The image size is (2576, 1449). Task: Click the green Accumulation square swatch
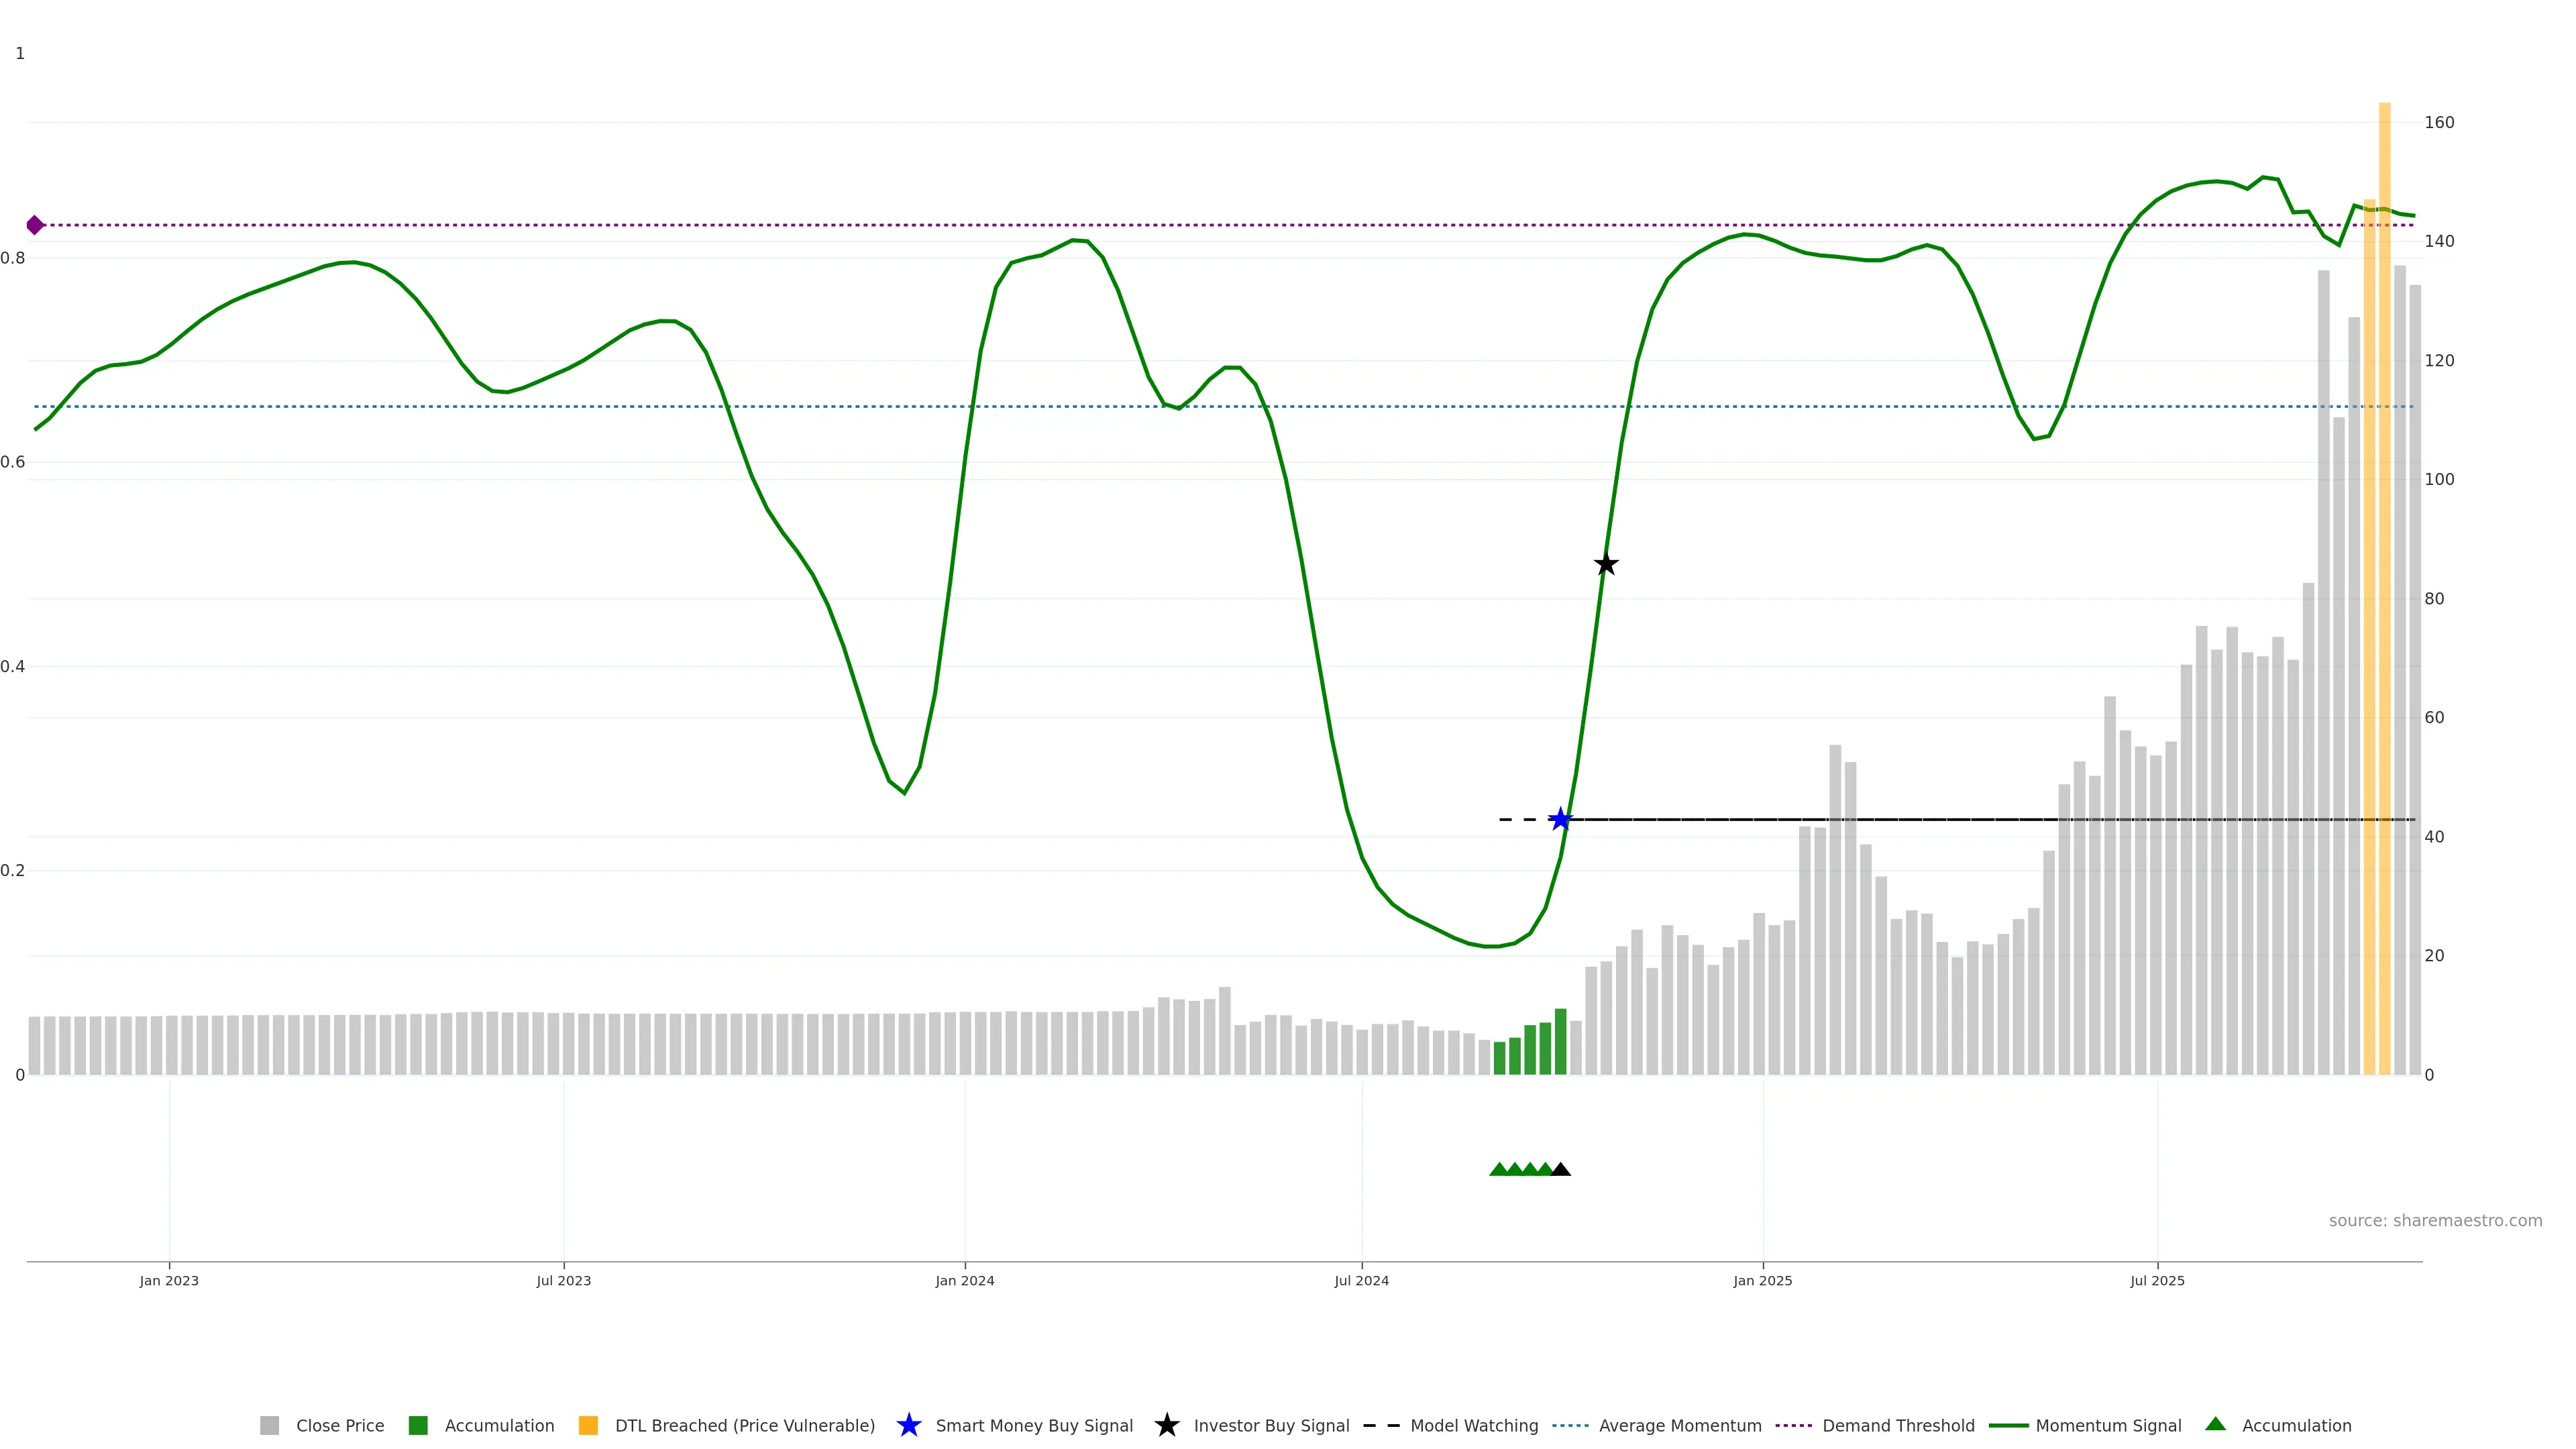point(418,1425)
